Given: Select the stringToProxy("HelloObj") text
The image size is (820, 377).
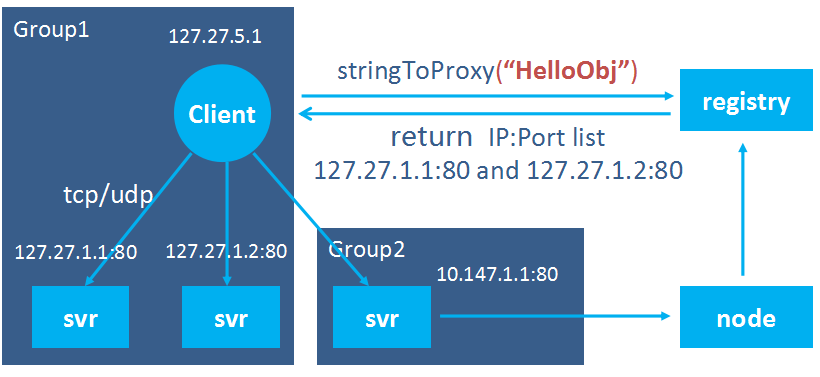Looking at the screenshot, I should pos(487,72).
